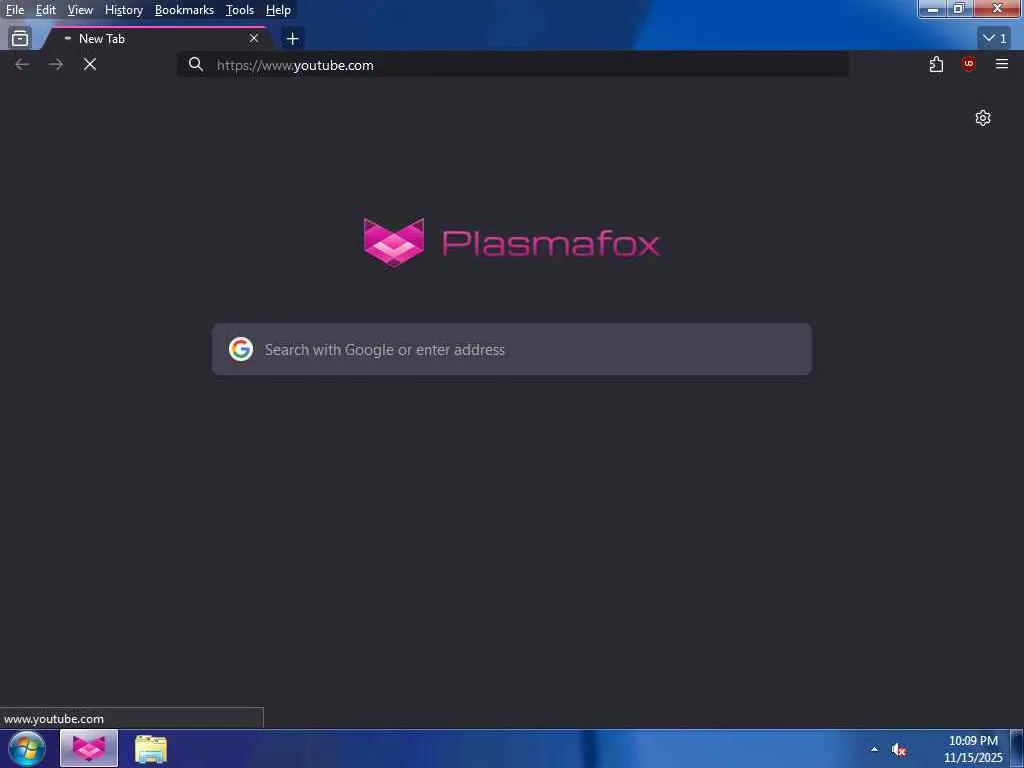
Task: Expand the list all tabs dropdown
Action: pos(994,39)
